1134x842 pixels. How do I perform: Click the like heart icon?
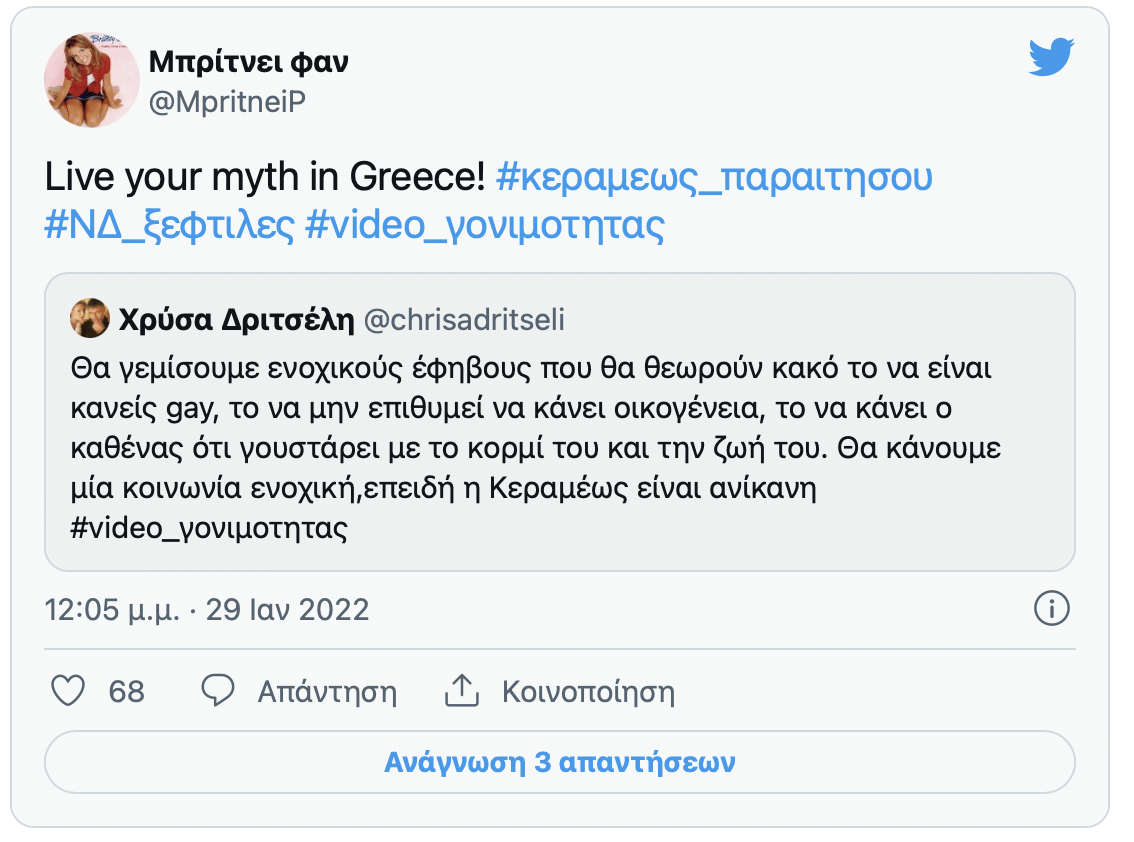click(x=70, y=690)
